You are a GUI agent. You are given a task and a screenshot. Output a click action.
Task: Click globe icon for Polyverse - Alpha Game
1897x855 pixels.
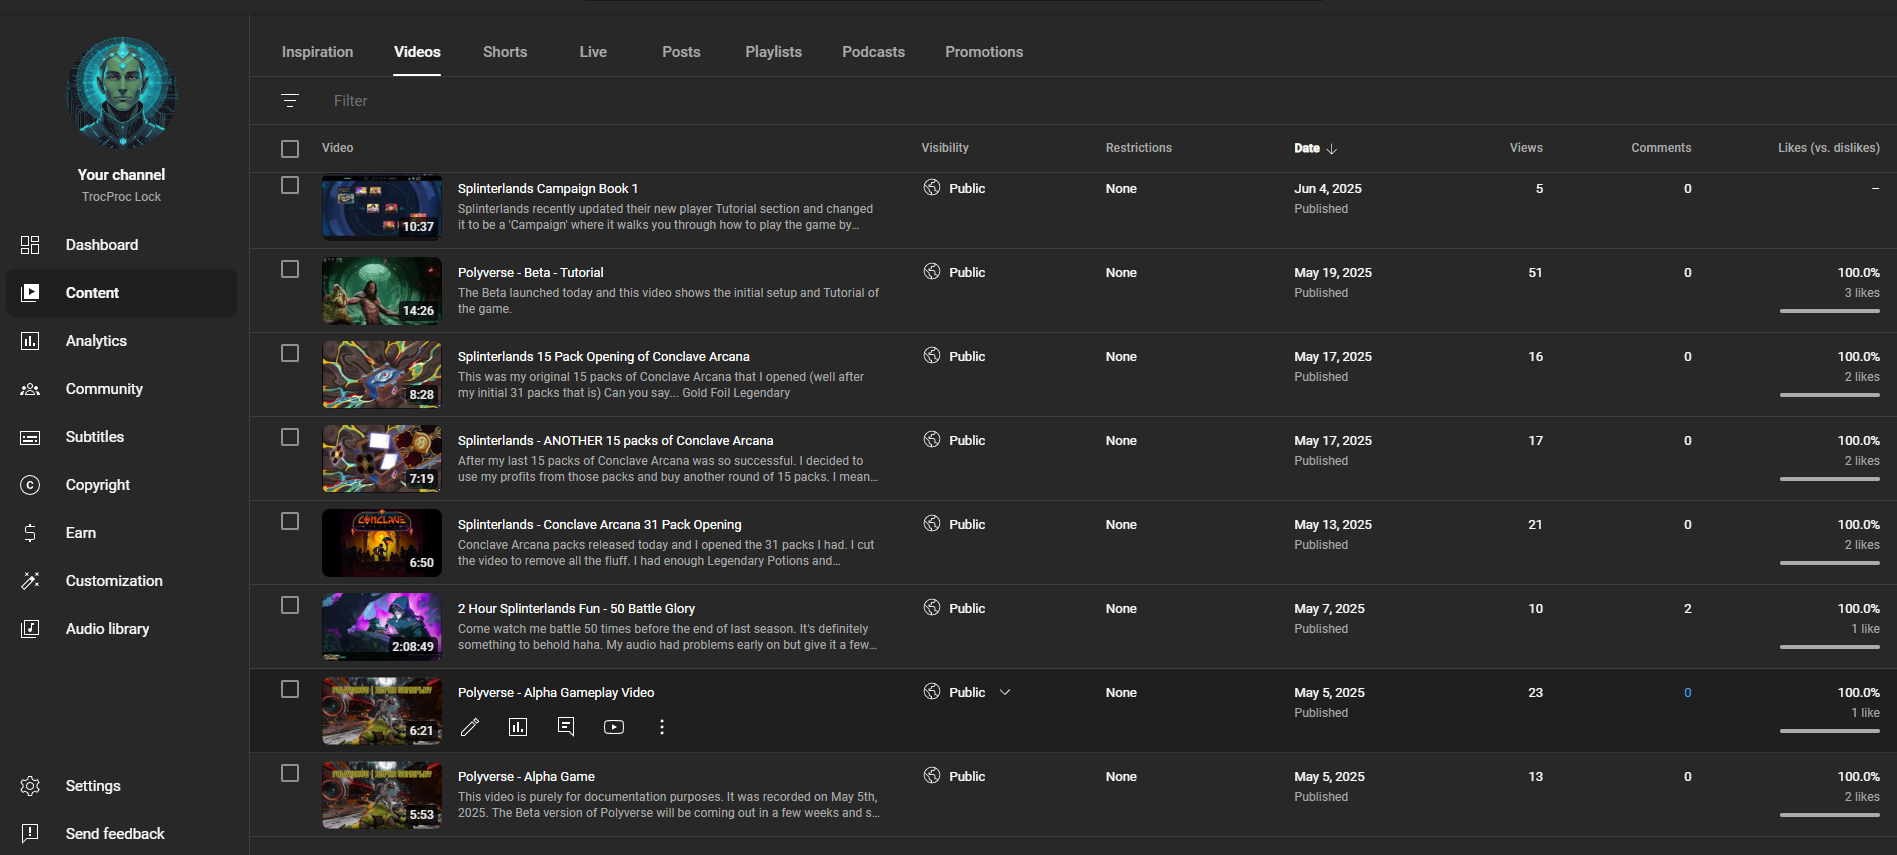(932, 776)
